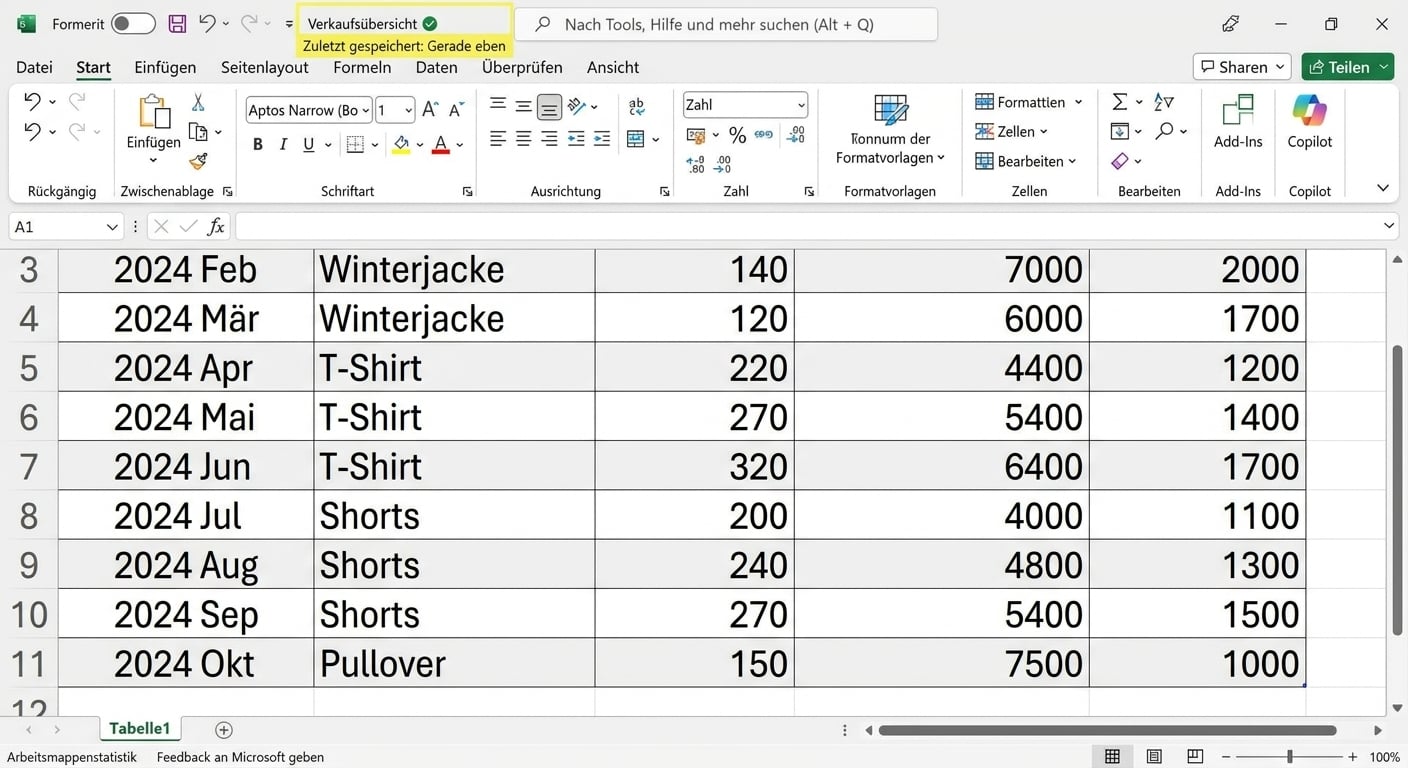Image resolution: width=1408 pixels, height=768 pixels.
Task: Click the wrap text icon
Action: (x=637, y=106)
